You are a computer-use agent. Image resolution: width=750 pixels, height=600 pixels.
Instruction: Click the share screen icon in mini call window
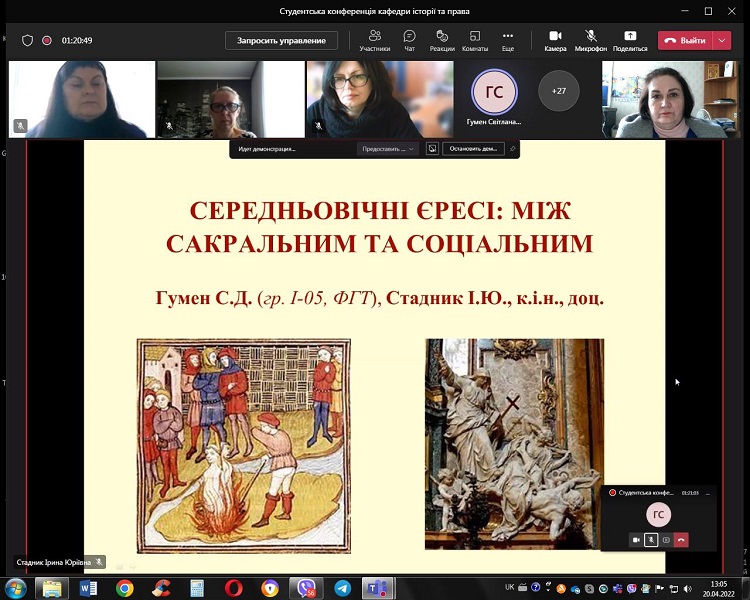(x=666, y=540)
